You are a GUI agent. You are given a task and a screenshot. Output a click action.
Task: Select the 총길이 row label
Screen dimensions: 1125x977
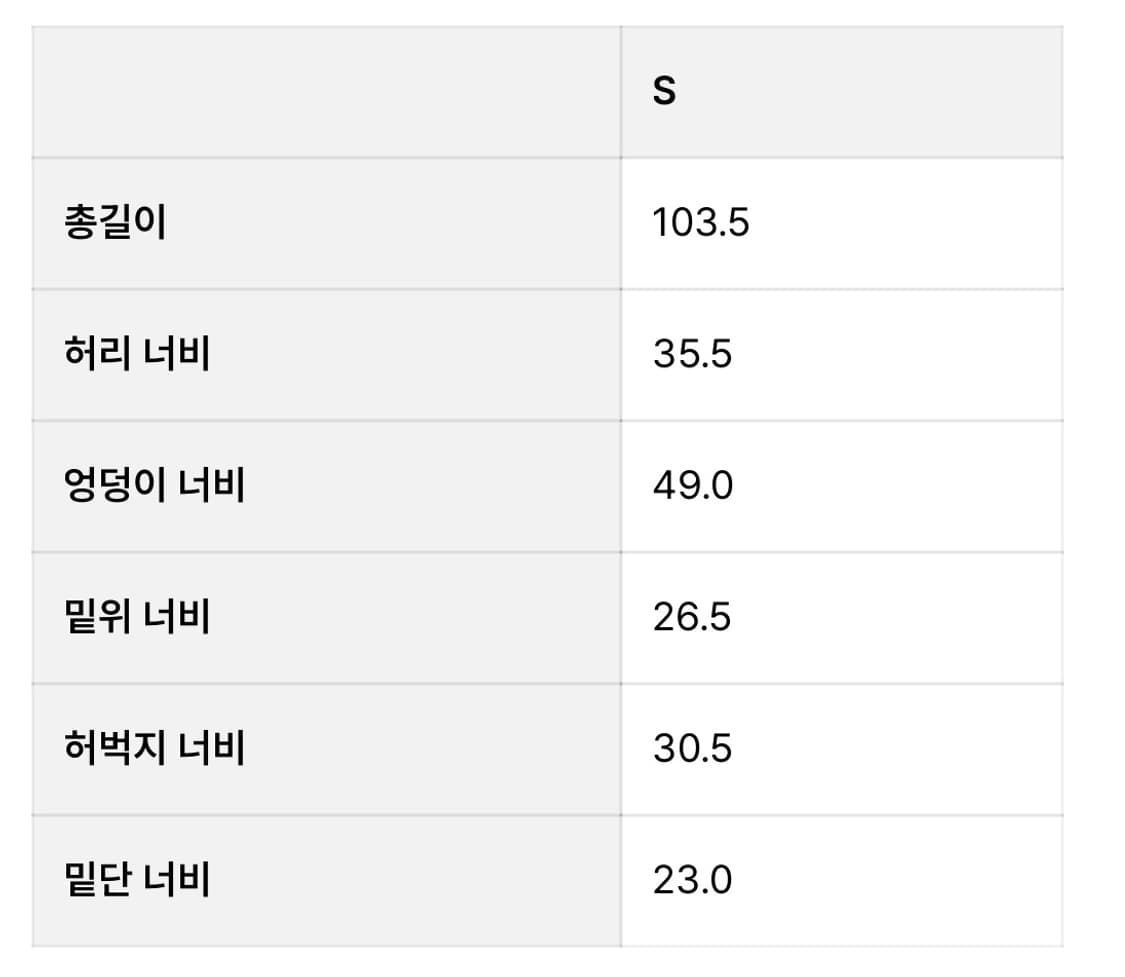115,223
